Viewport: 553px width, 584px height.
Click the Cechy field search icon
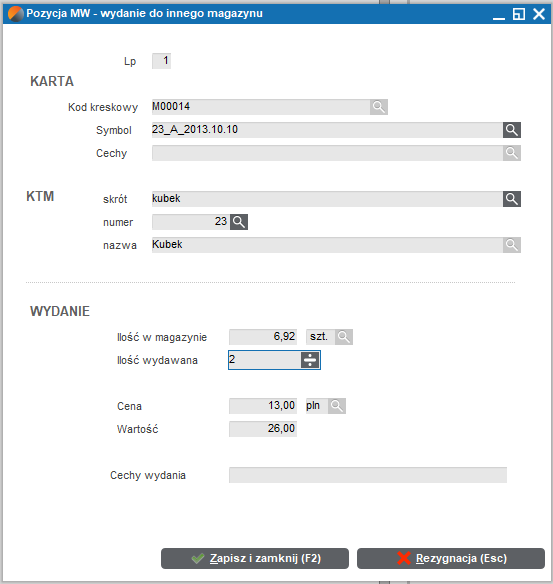click(512, 153)
